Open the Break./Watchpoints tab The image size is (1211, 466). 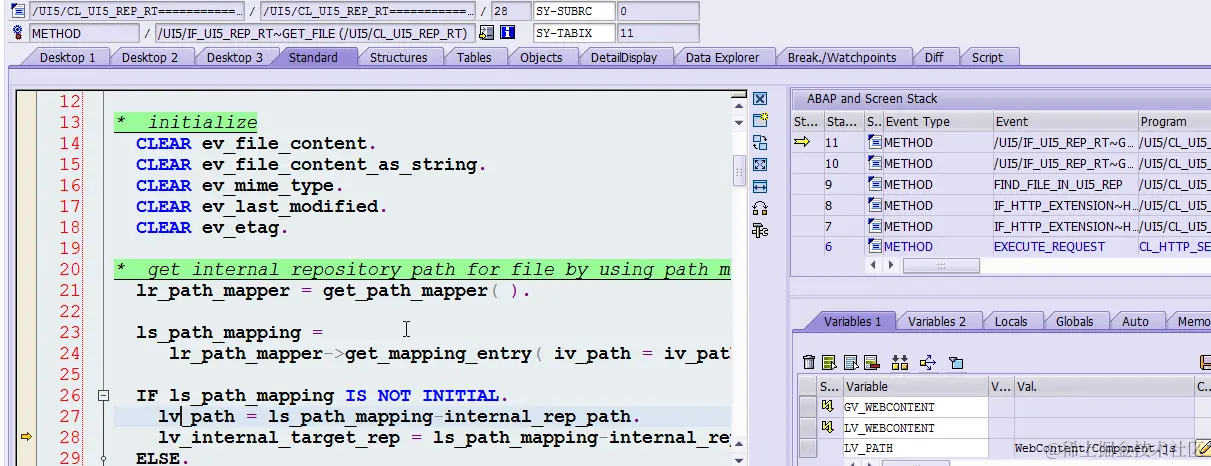click(x=841, y=57)
